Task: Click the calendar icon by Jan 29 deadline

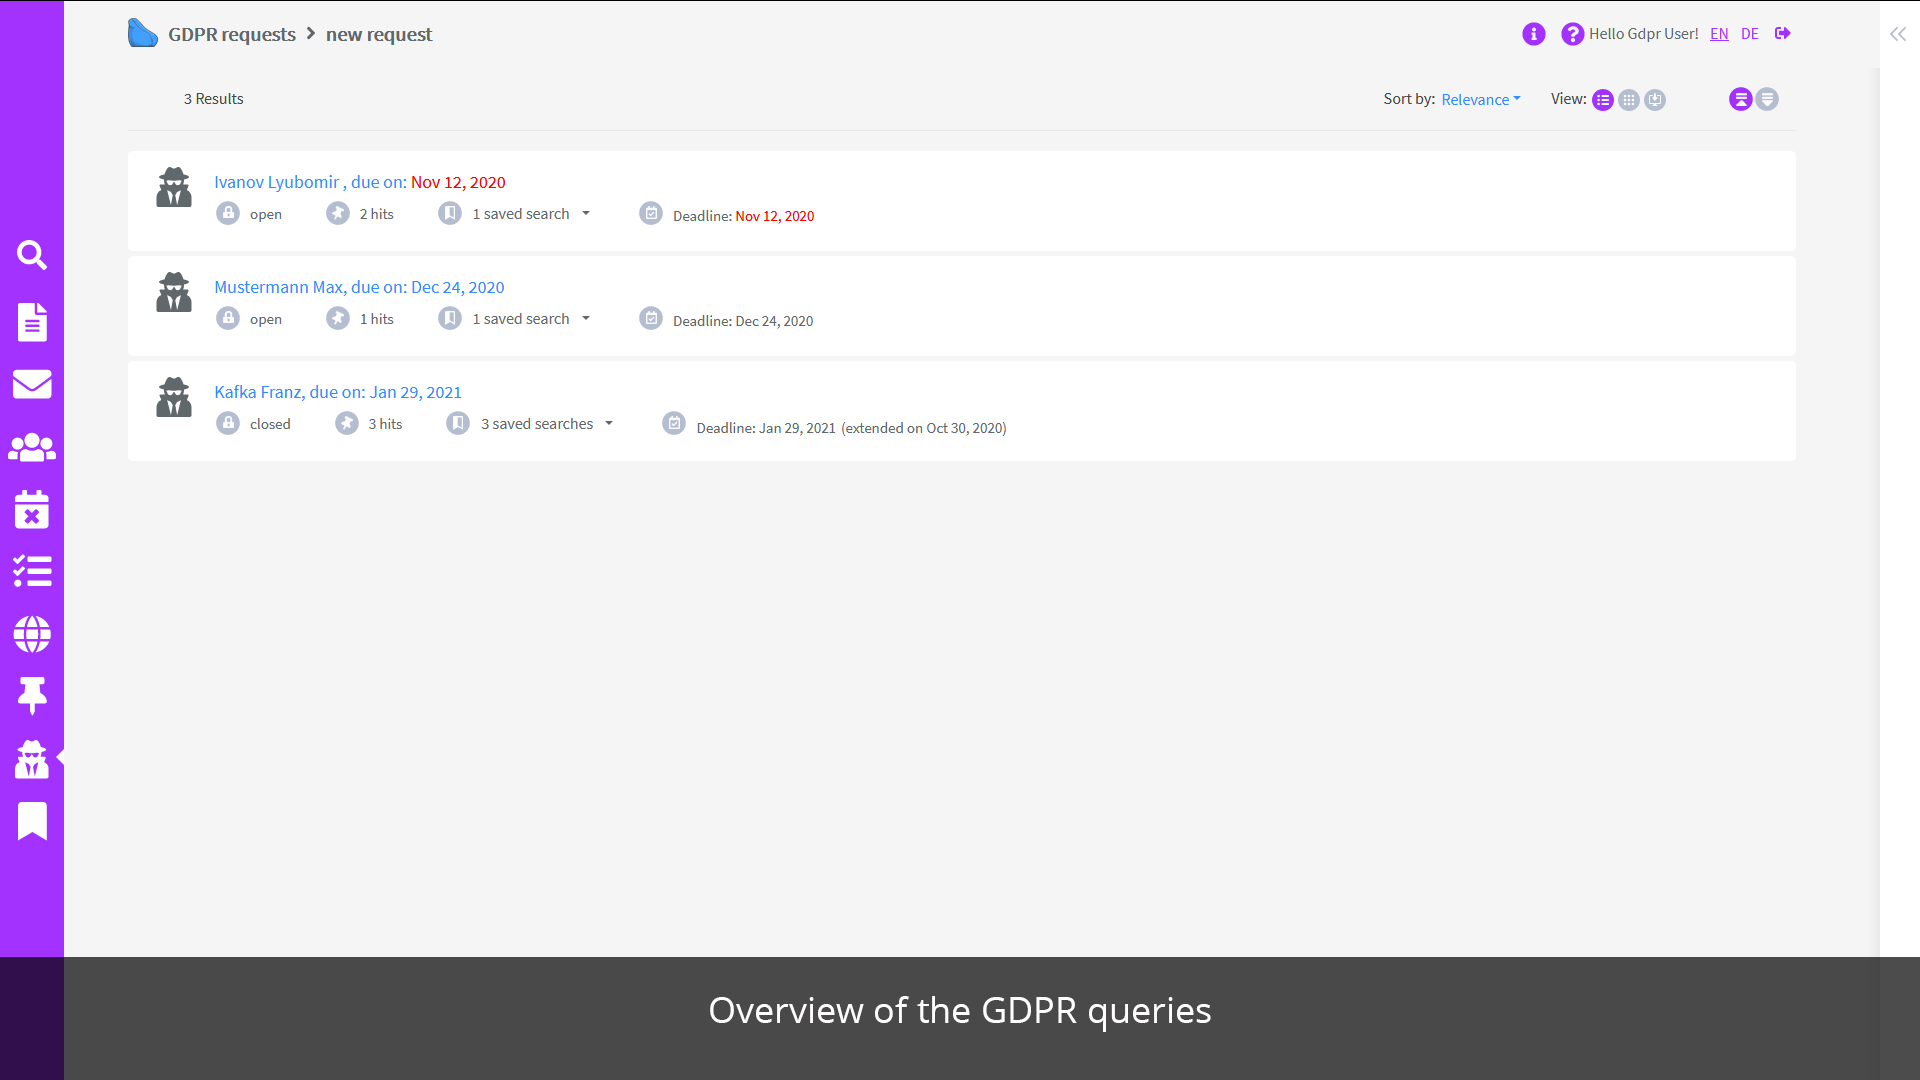Action: click(674, 423)
